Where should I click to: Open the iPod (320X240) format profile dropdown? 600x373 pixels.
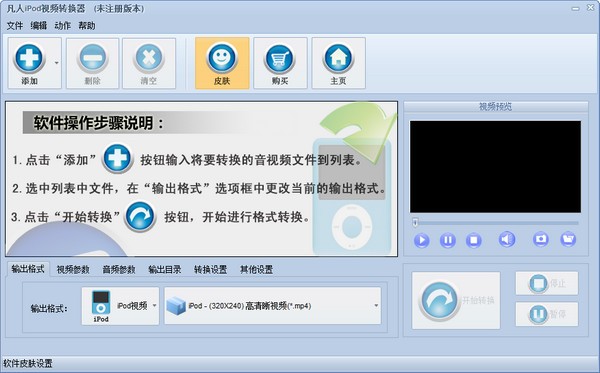(273, 306)
